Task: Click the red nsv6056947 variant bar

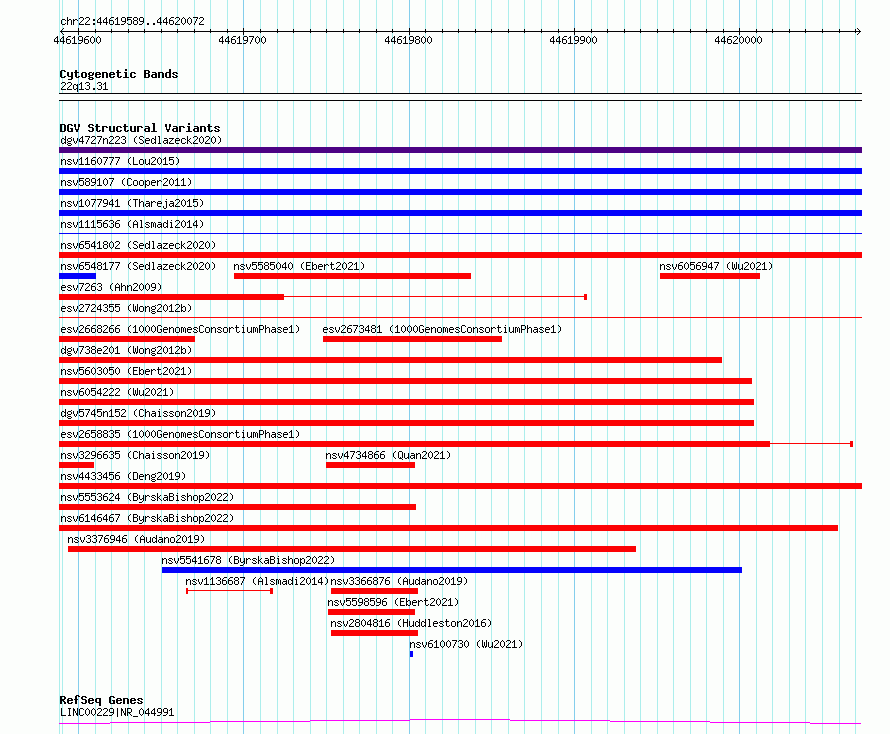Action: click(710, 276)
